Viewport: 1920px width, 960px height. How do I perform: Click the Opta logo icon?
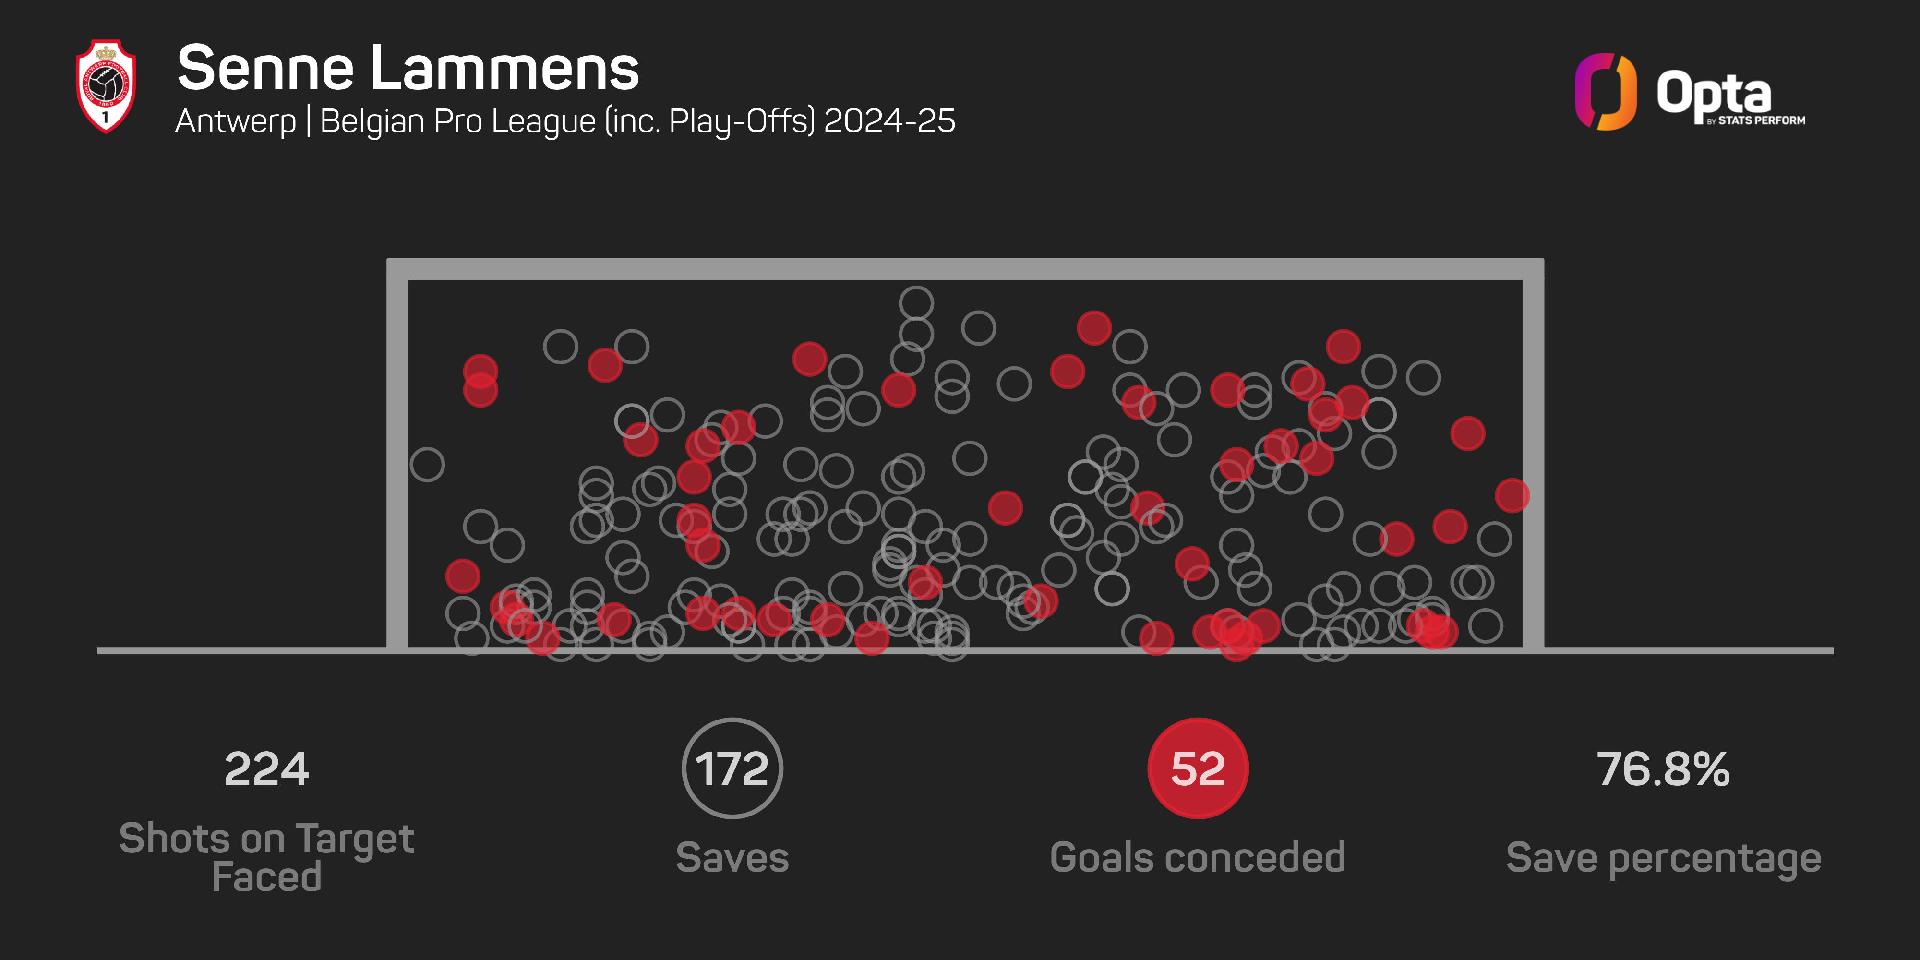1605,92
